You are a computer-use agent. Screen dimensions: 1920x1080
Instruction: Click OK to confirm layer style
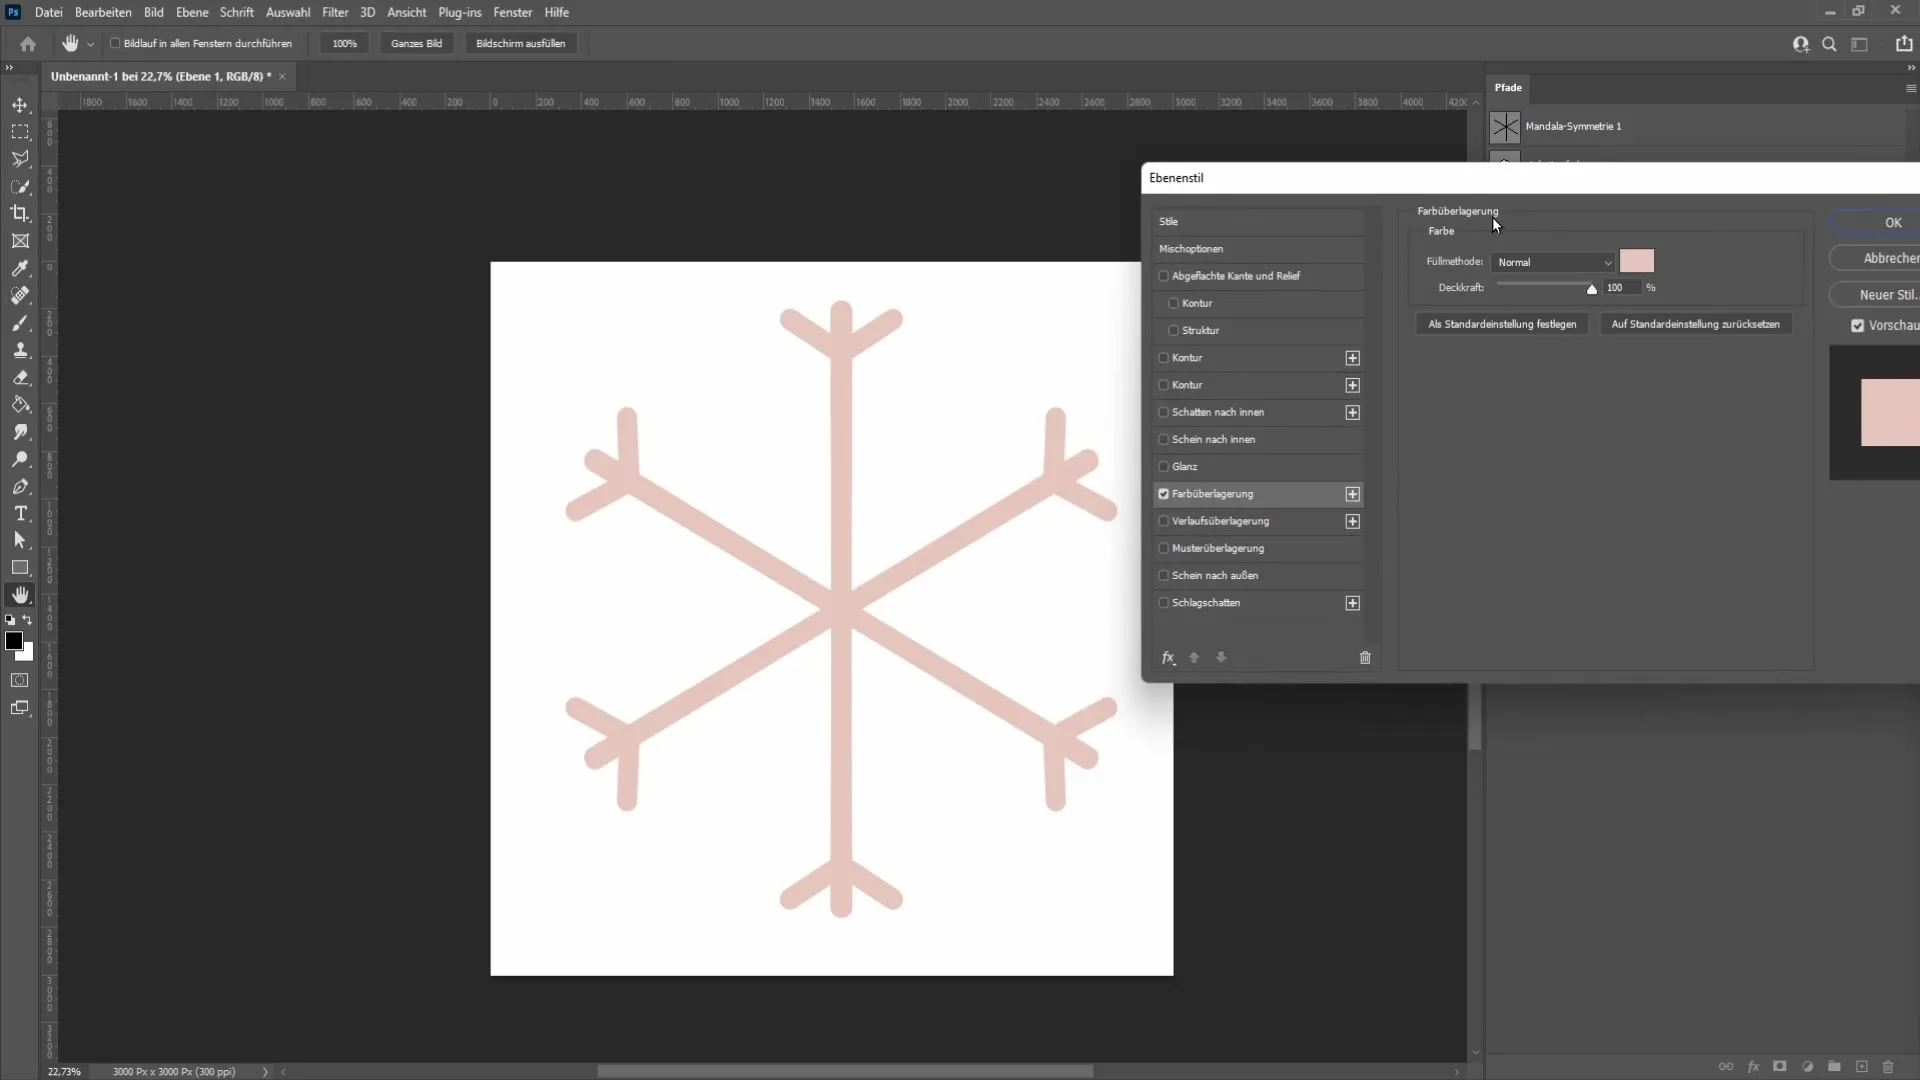(x=1891, y=222)
